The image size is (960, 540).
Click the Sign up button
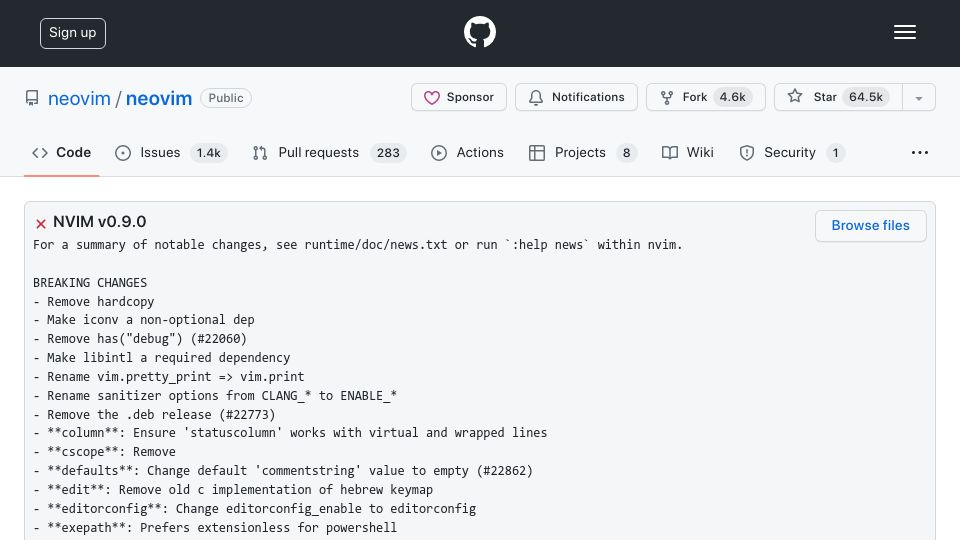[72, 33]
